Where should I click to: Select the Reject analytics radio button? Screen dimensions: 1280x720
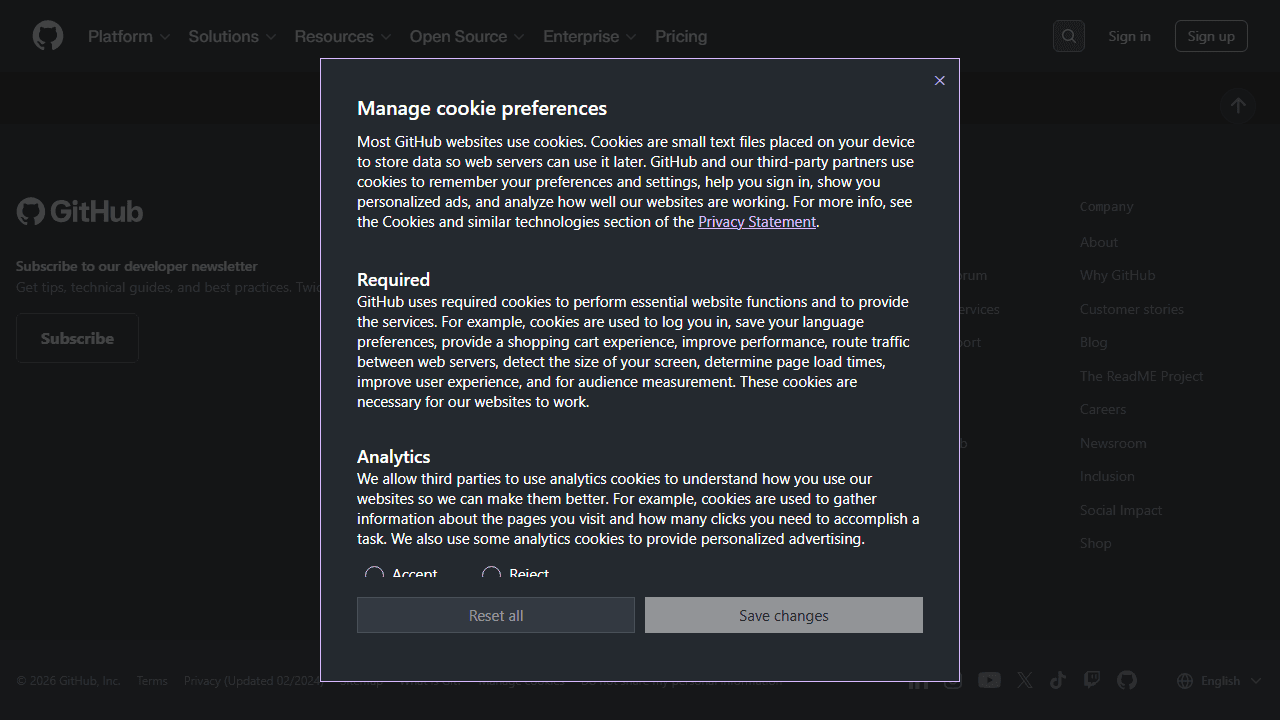(x=491, y=574)
